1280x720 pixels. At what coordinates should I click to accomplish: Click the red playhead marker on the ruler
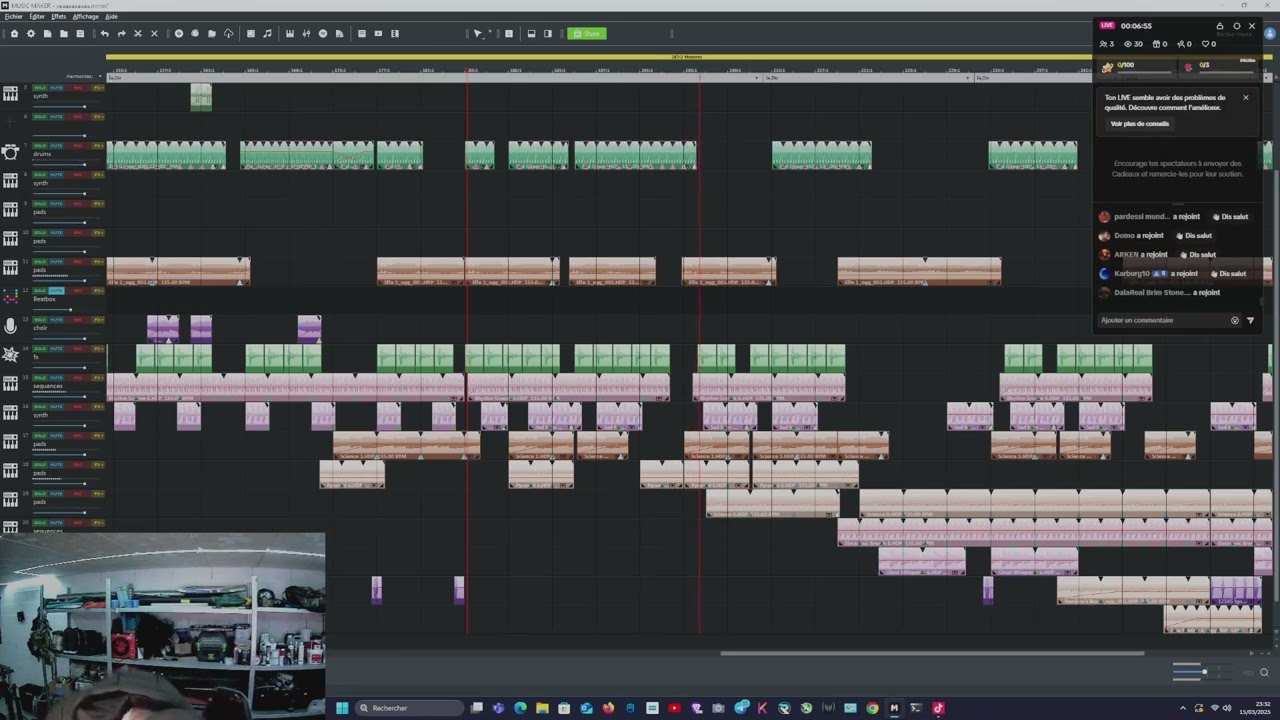pos(468,71)
